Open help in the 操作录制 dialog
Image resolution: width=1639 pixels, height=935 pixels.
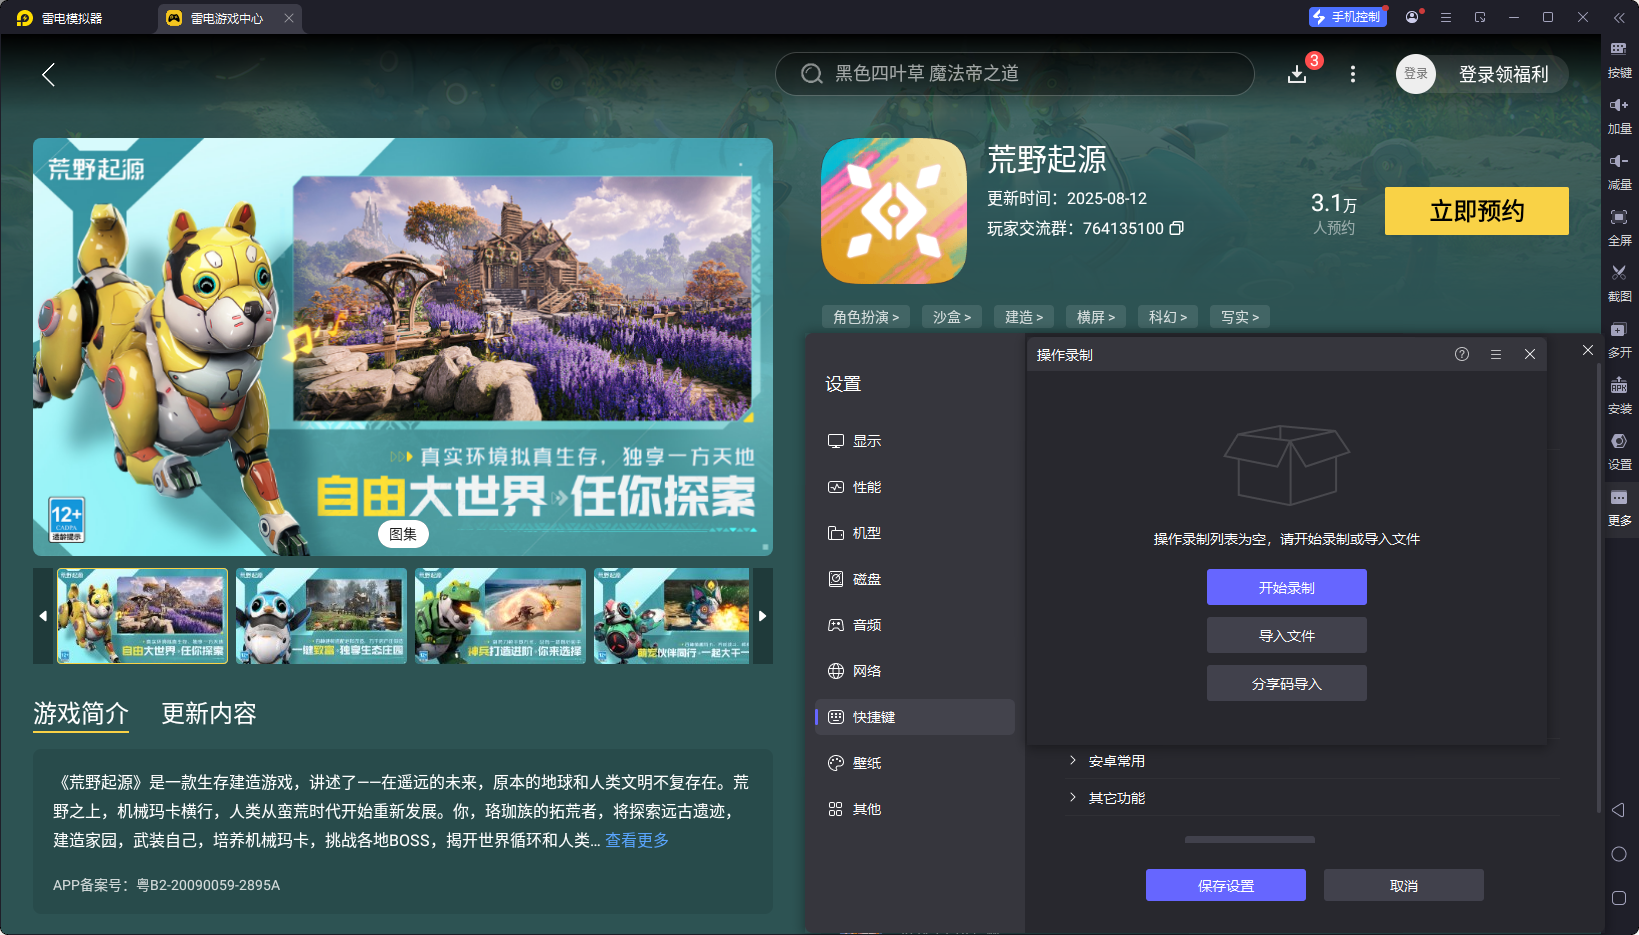1461,353
